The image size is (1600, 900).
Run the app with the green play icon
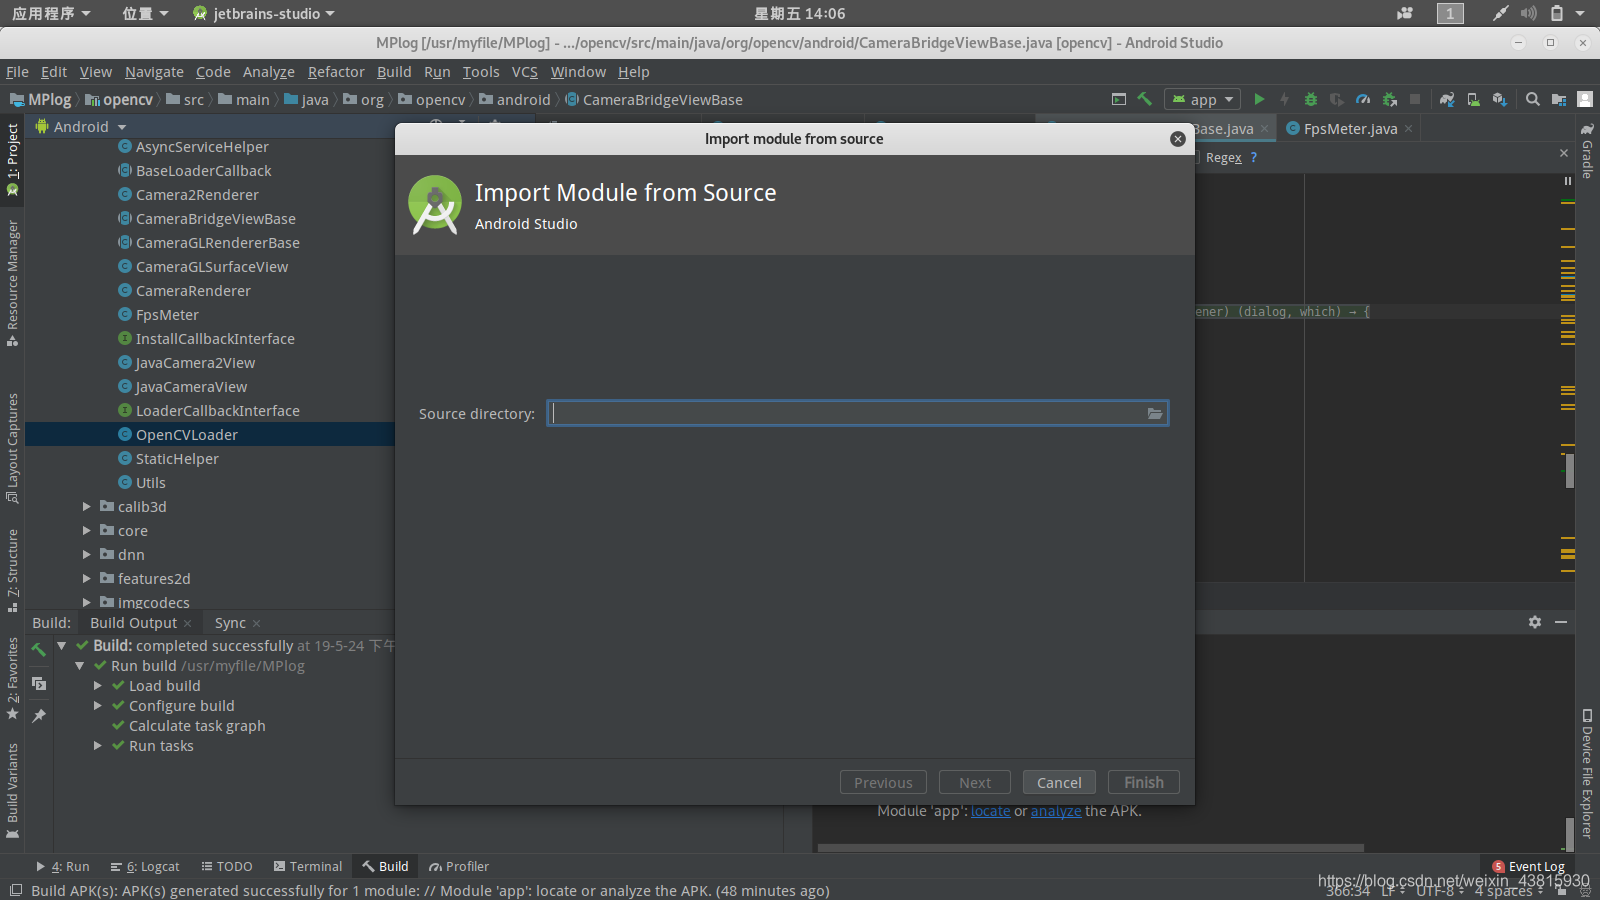point(1259,99)
